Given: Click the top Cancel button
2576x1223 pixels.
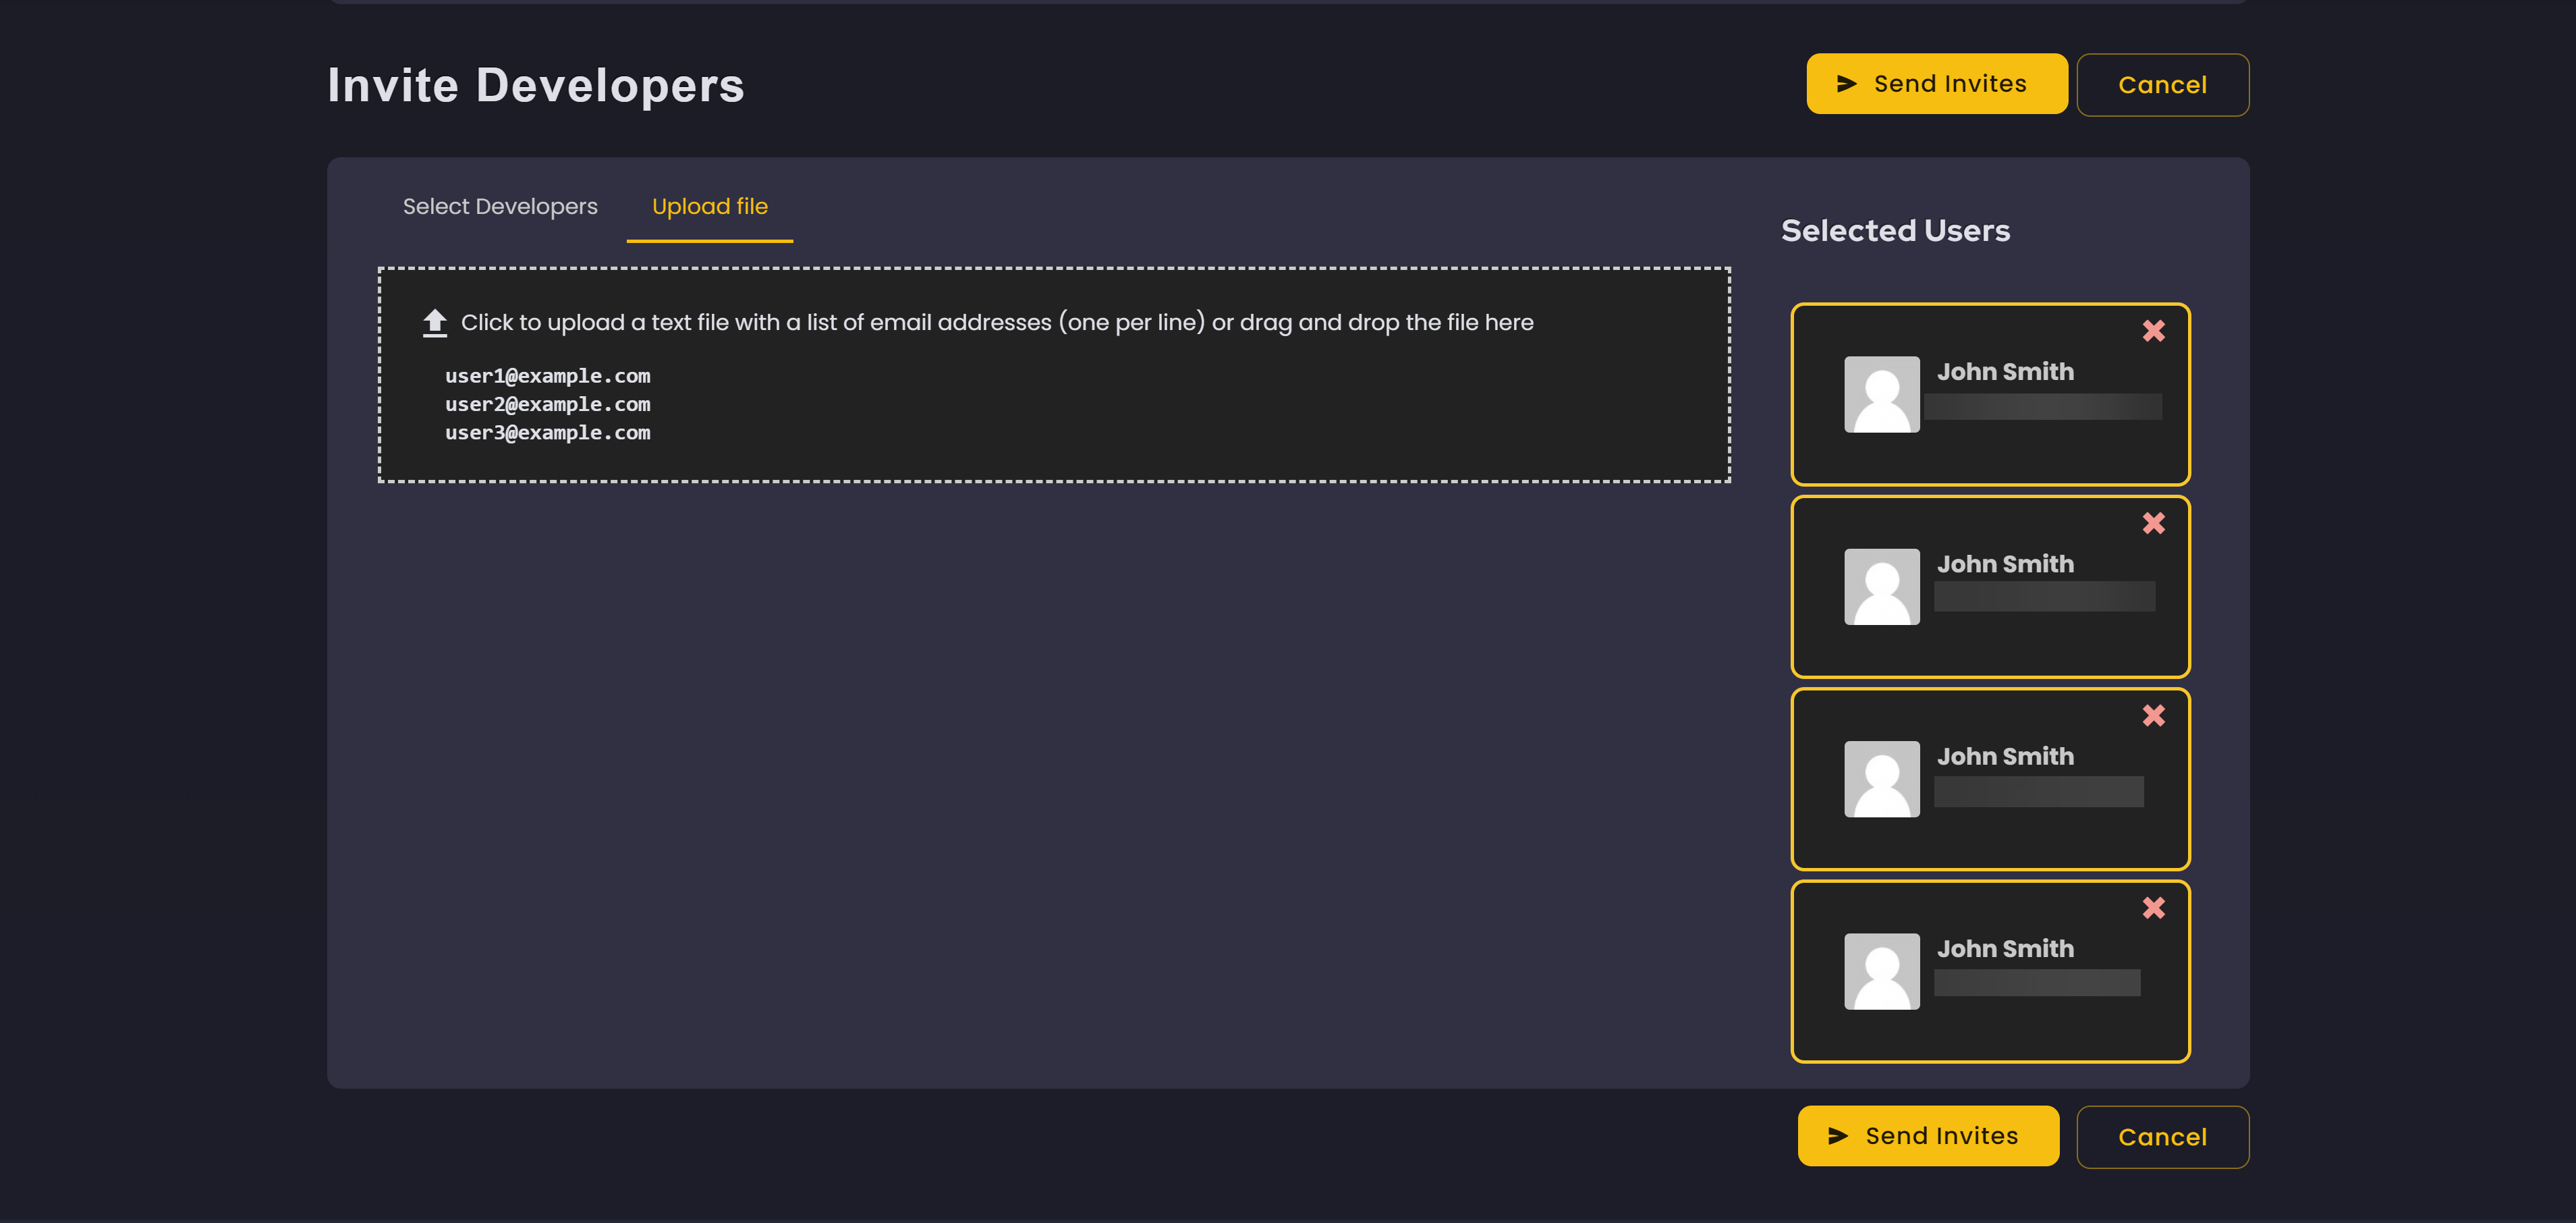Looking at the screenshot, I should point(2162,85).
